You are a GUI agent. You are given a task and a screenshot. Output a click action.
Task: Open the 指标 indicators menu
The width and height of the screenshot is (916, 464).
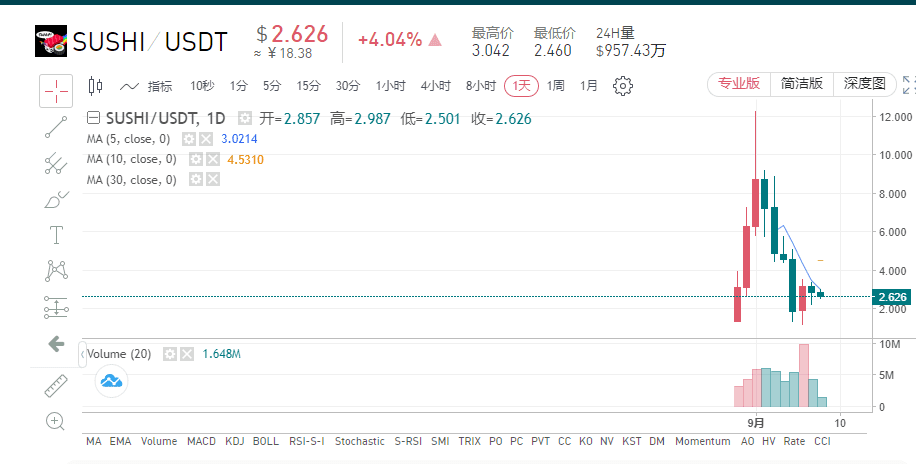[x=146, y=86]
